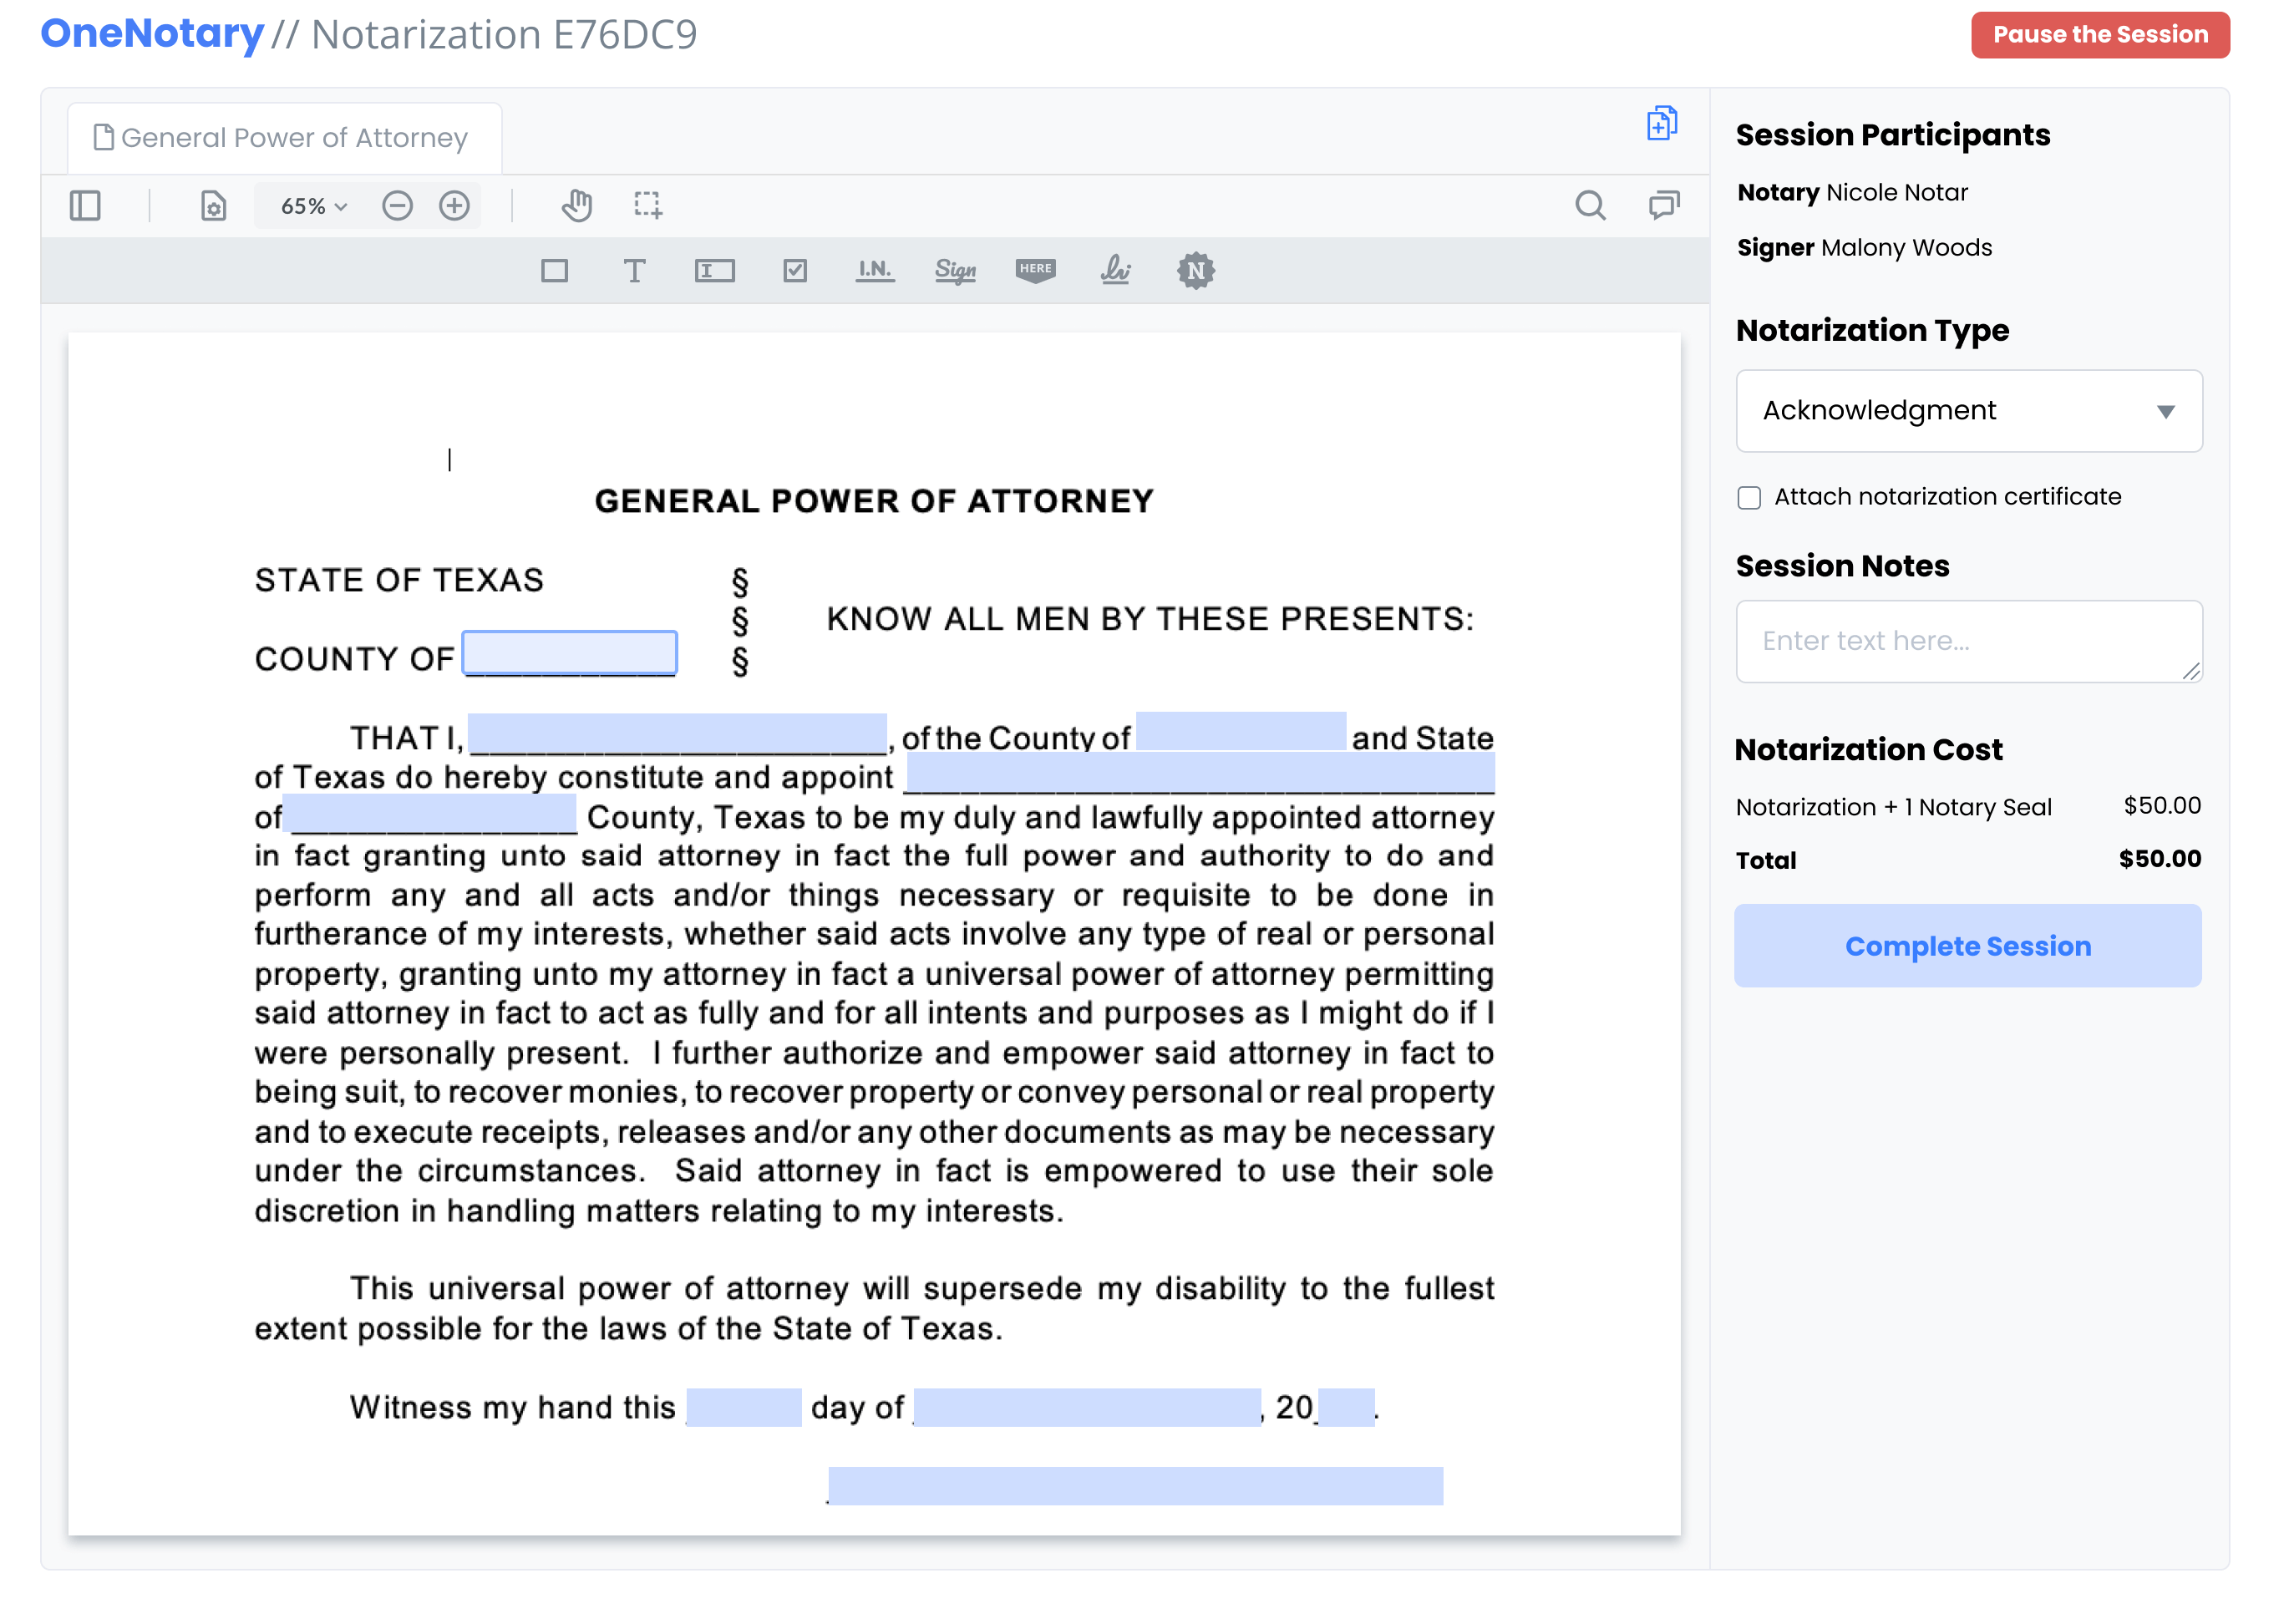Click the zoom in plus icon
2284x1624 pixels.
point(454,206)
